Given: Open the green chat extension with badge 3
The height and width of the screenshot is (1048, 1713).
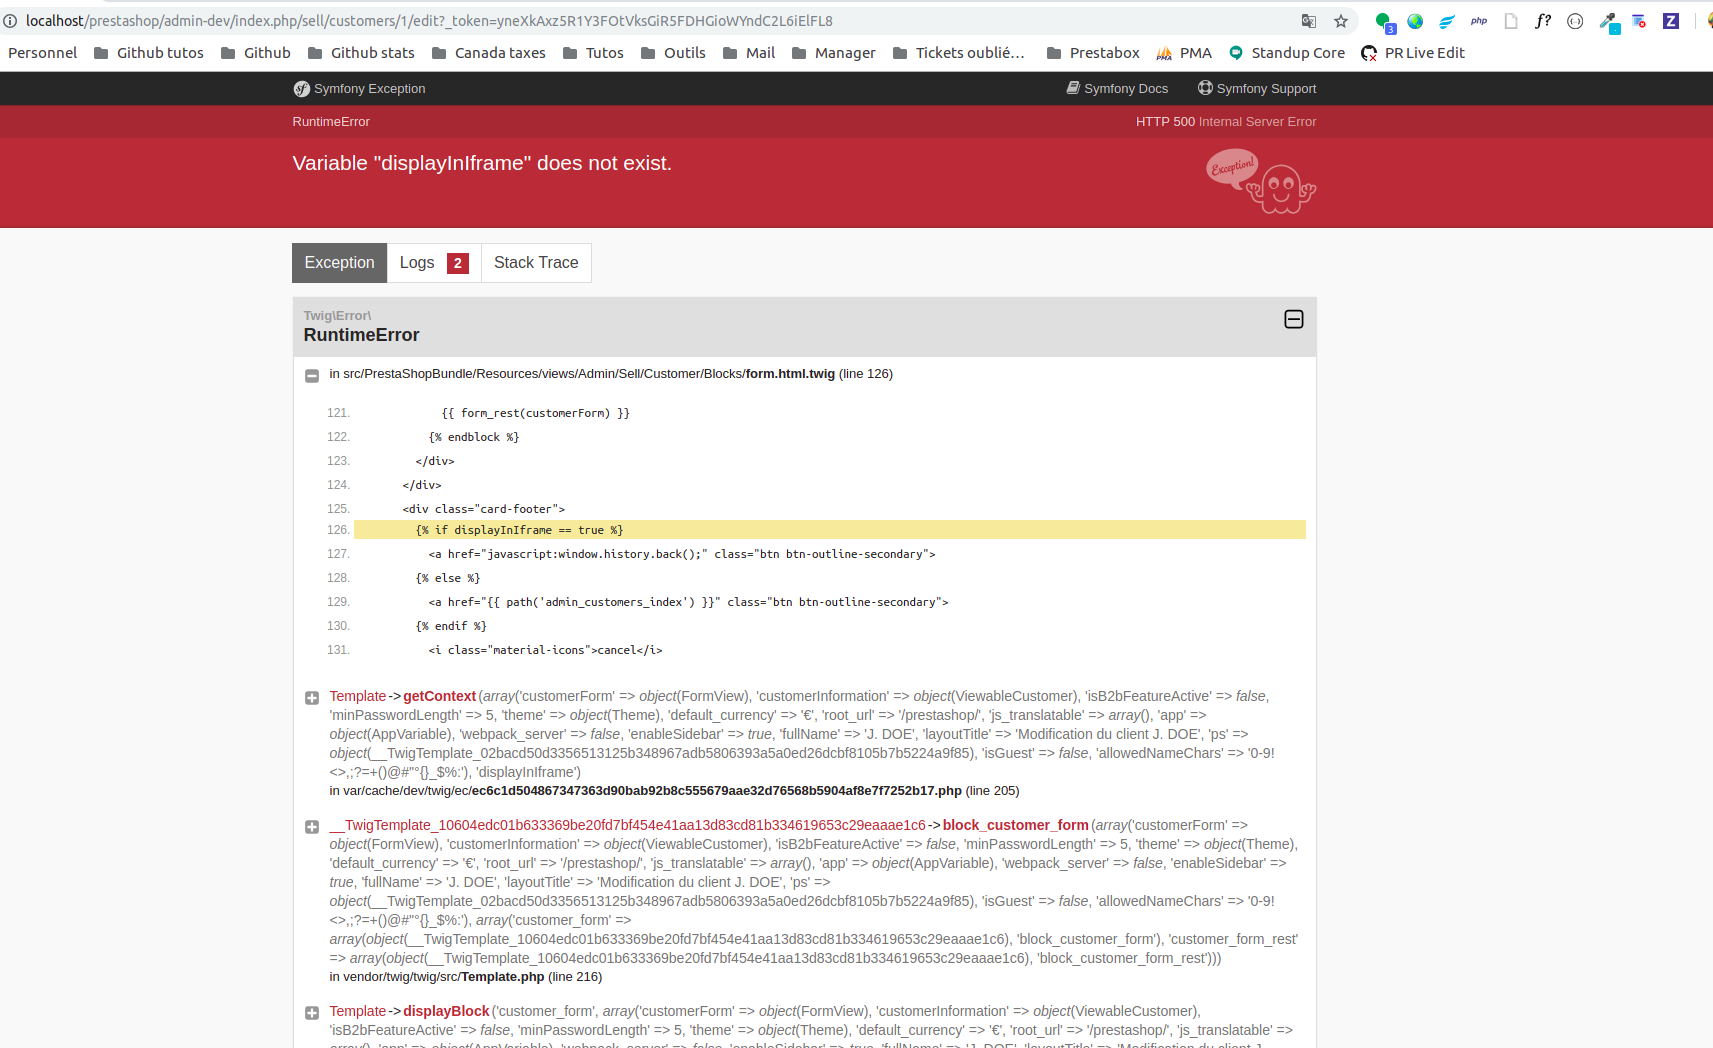Looking at the screenshot, I should (x=1384, y=21).
